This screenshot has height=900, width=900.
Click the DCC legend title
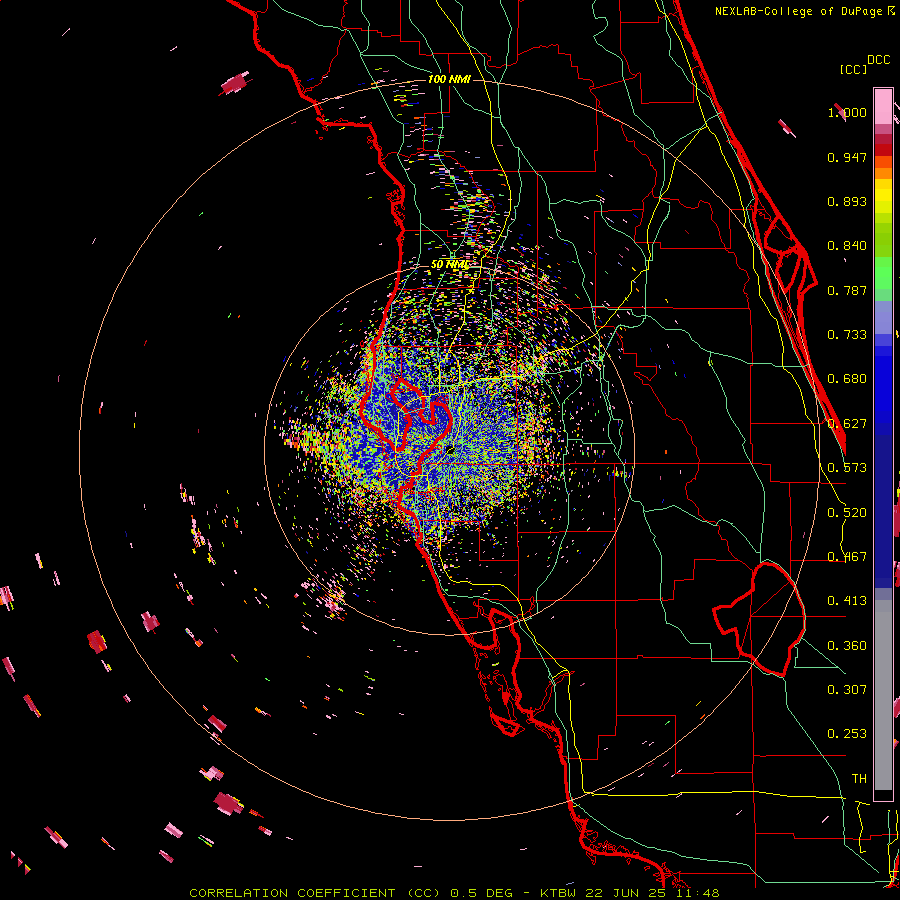[878, 60]
